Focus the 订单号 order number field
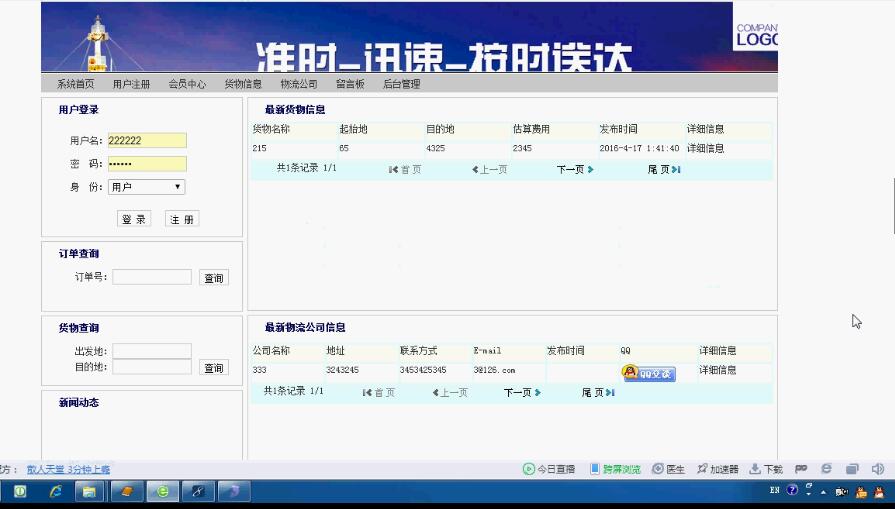The image size is (895, 509). pyautogui.click(x=152, y=277)
